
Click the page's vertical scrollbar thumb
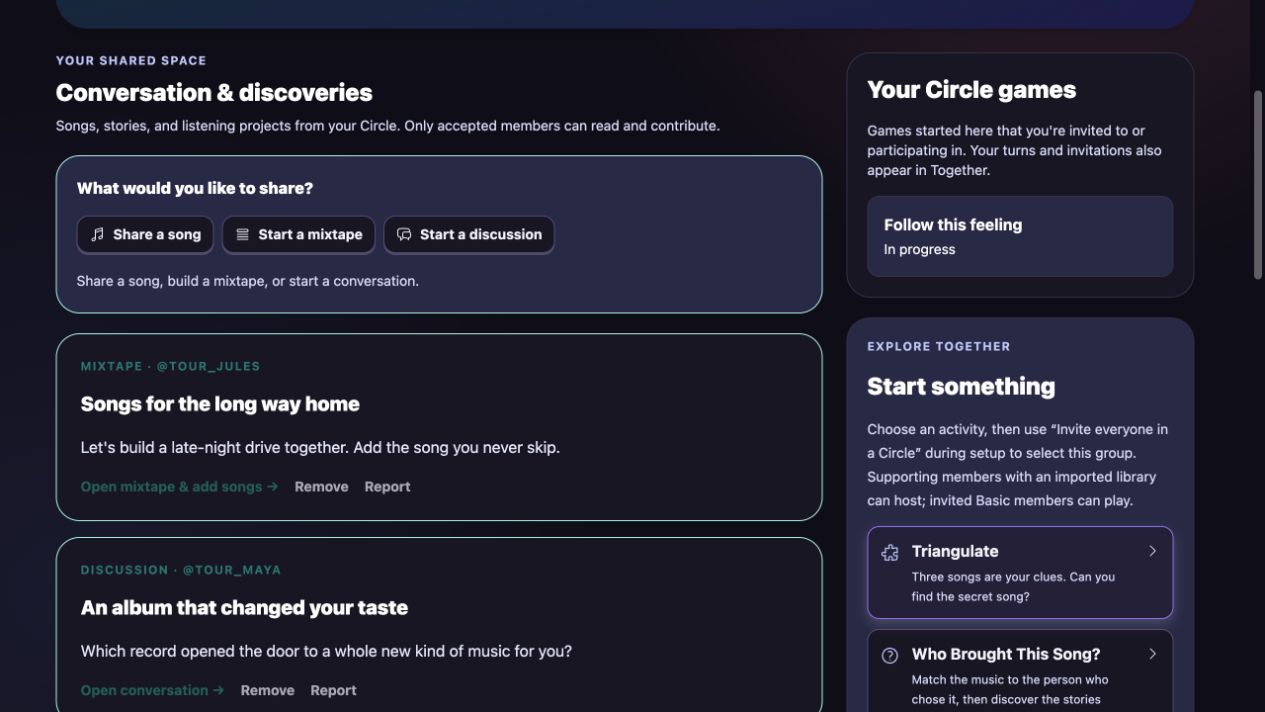pos(1258,185)
